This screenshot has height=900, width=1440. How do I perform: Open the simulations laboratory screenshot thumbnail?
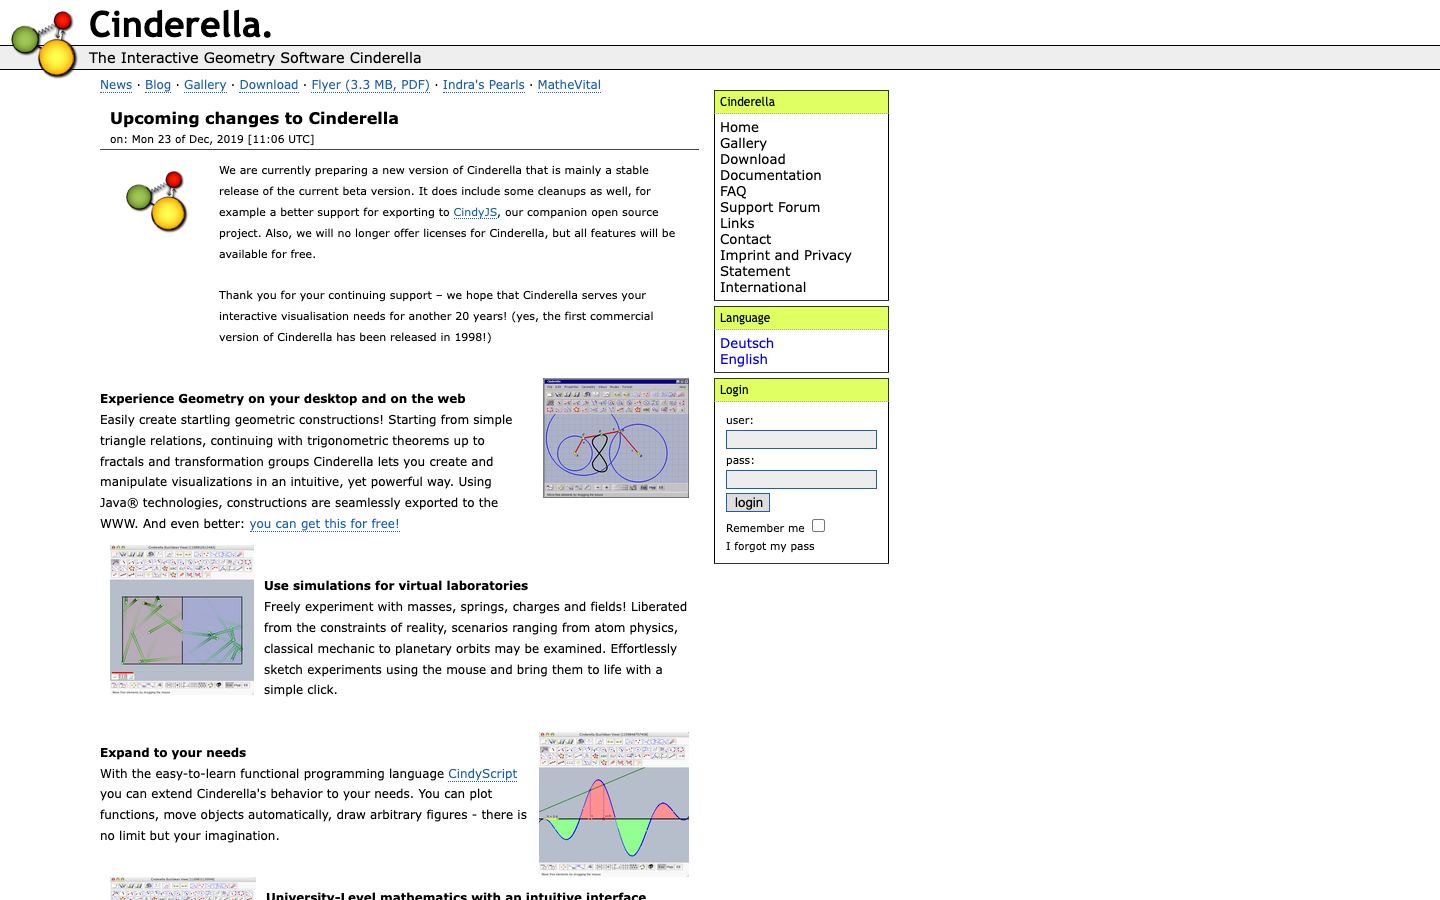coord(182,620)
